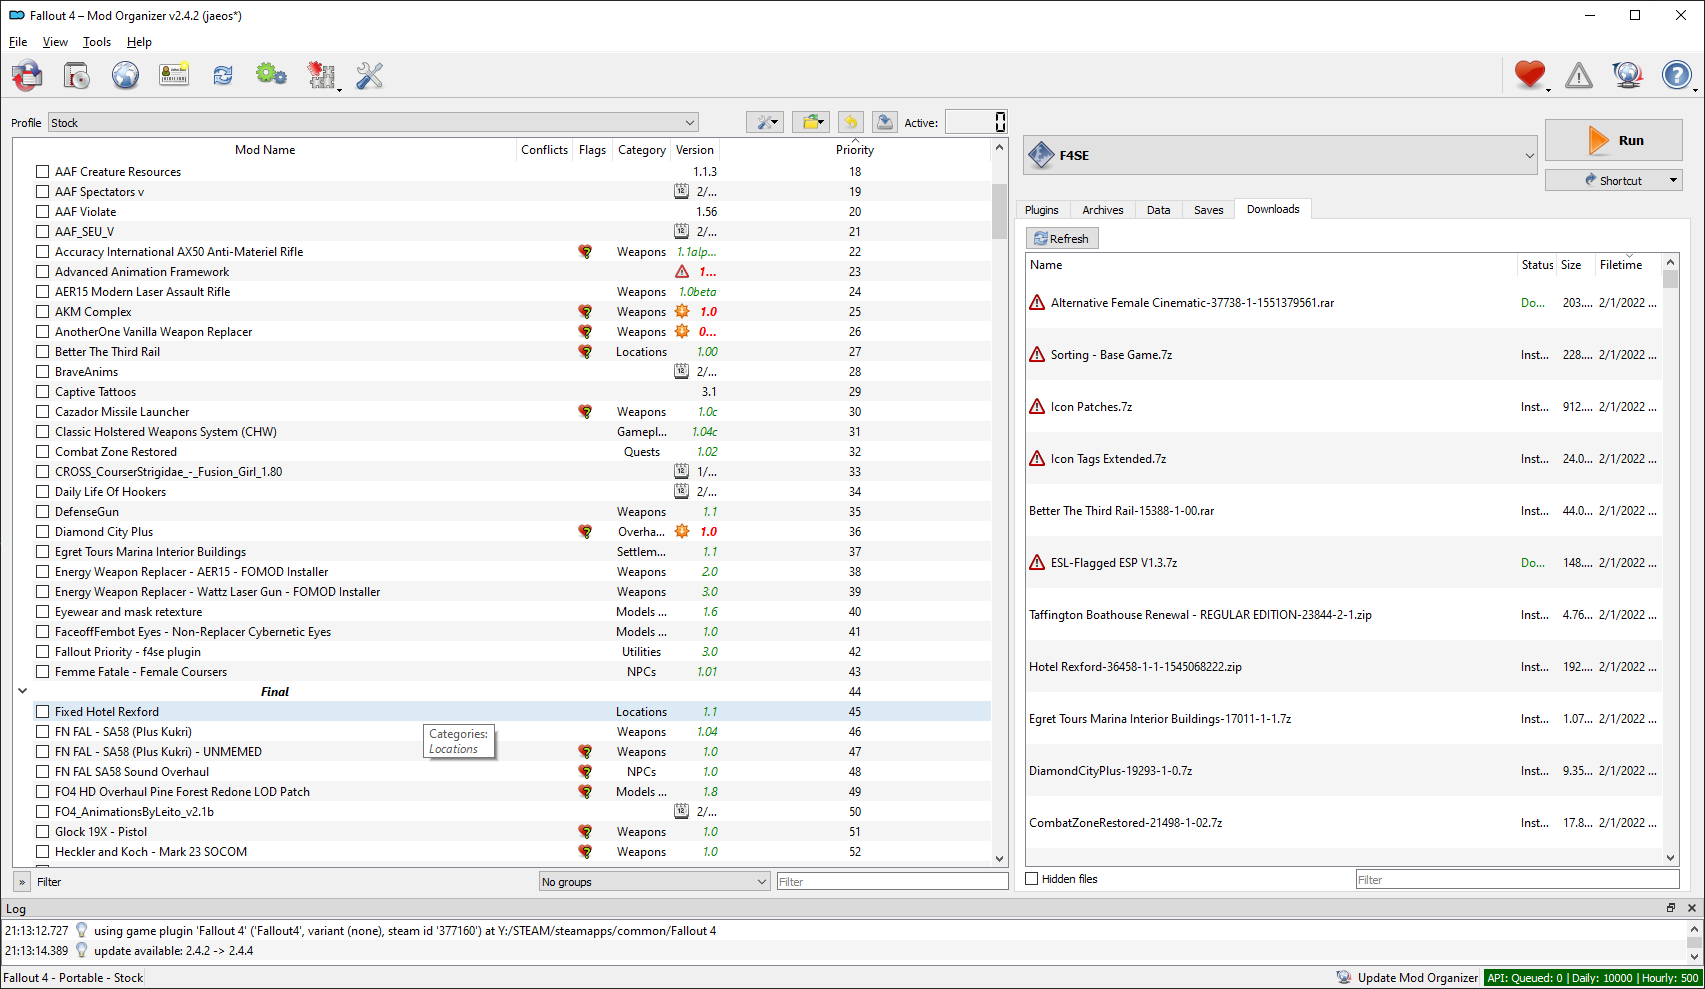Open the No groups dropdown
1705x989 pixels.
click(654, 882)
